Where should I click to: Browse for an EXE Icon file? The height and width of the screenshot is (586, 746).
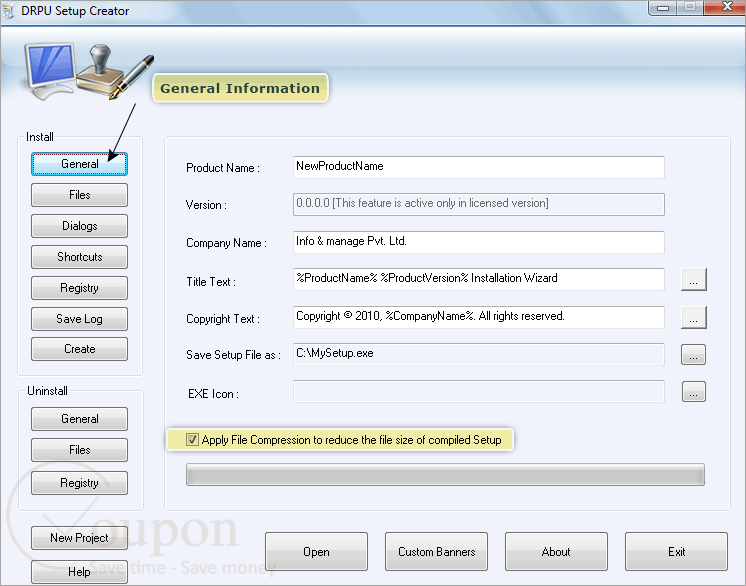[694, 391]
